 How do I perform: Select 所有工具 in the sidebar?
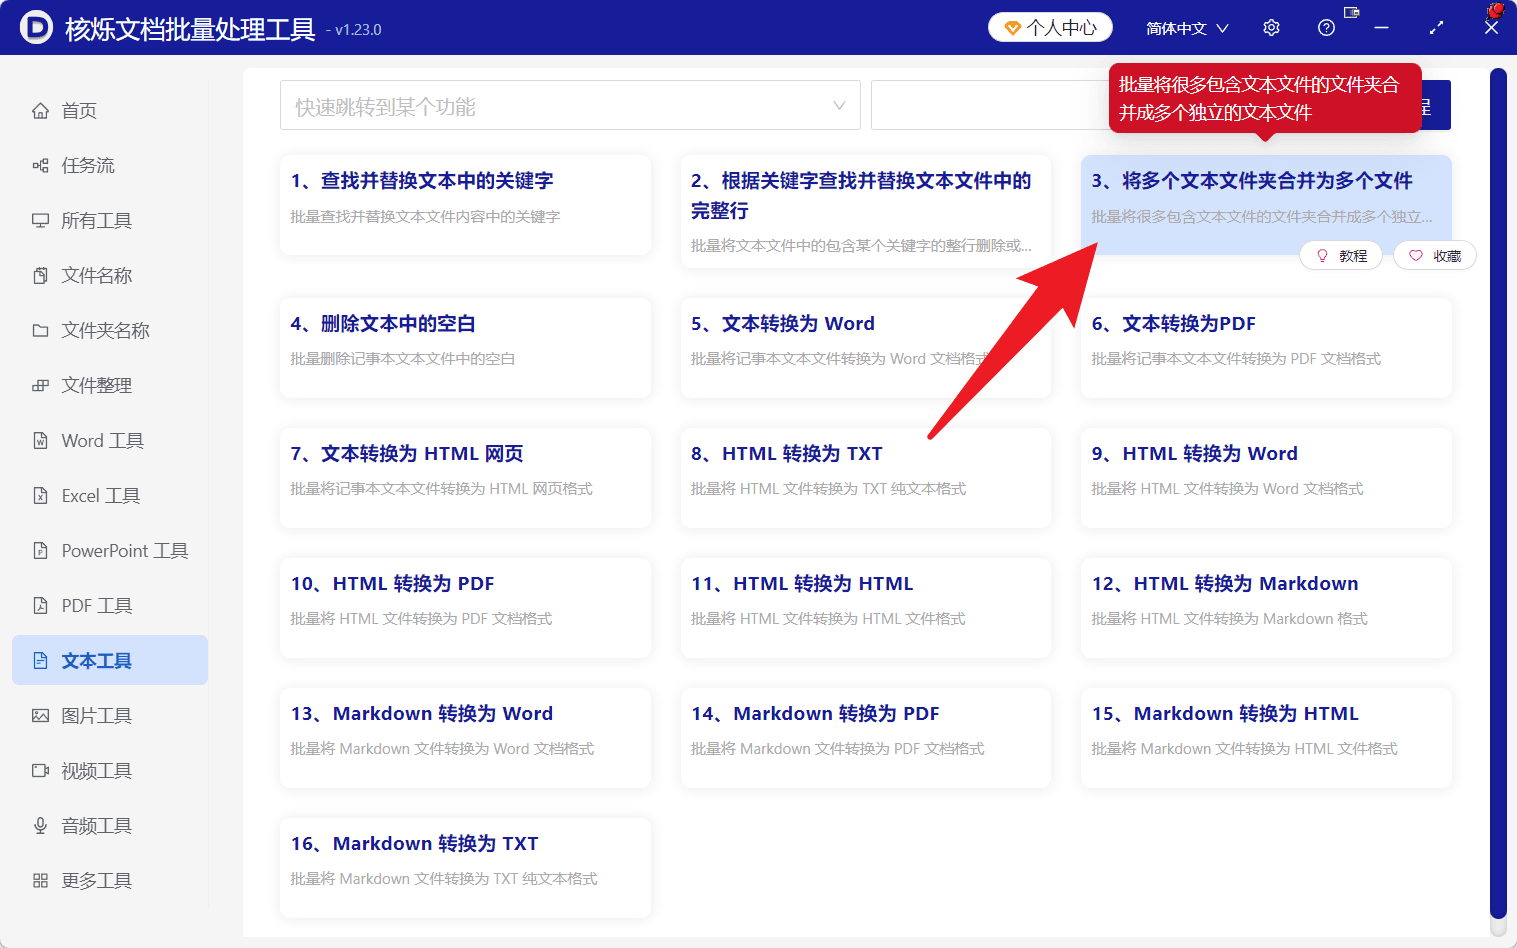(110, 221)
